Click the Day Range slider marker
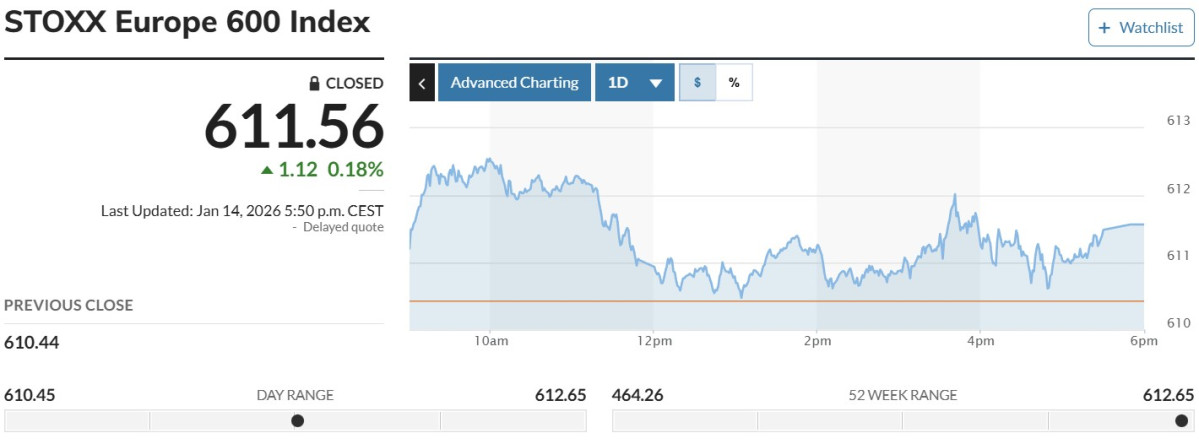The height and width of the screenshot is (444, 1199). tap(297, 420)
